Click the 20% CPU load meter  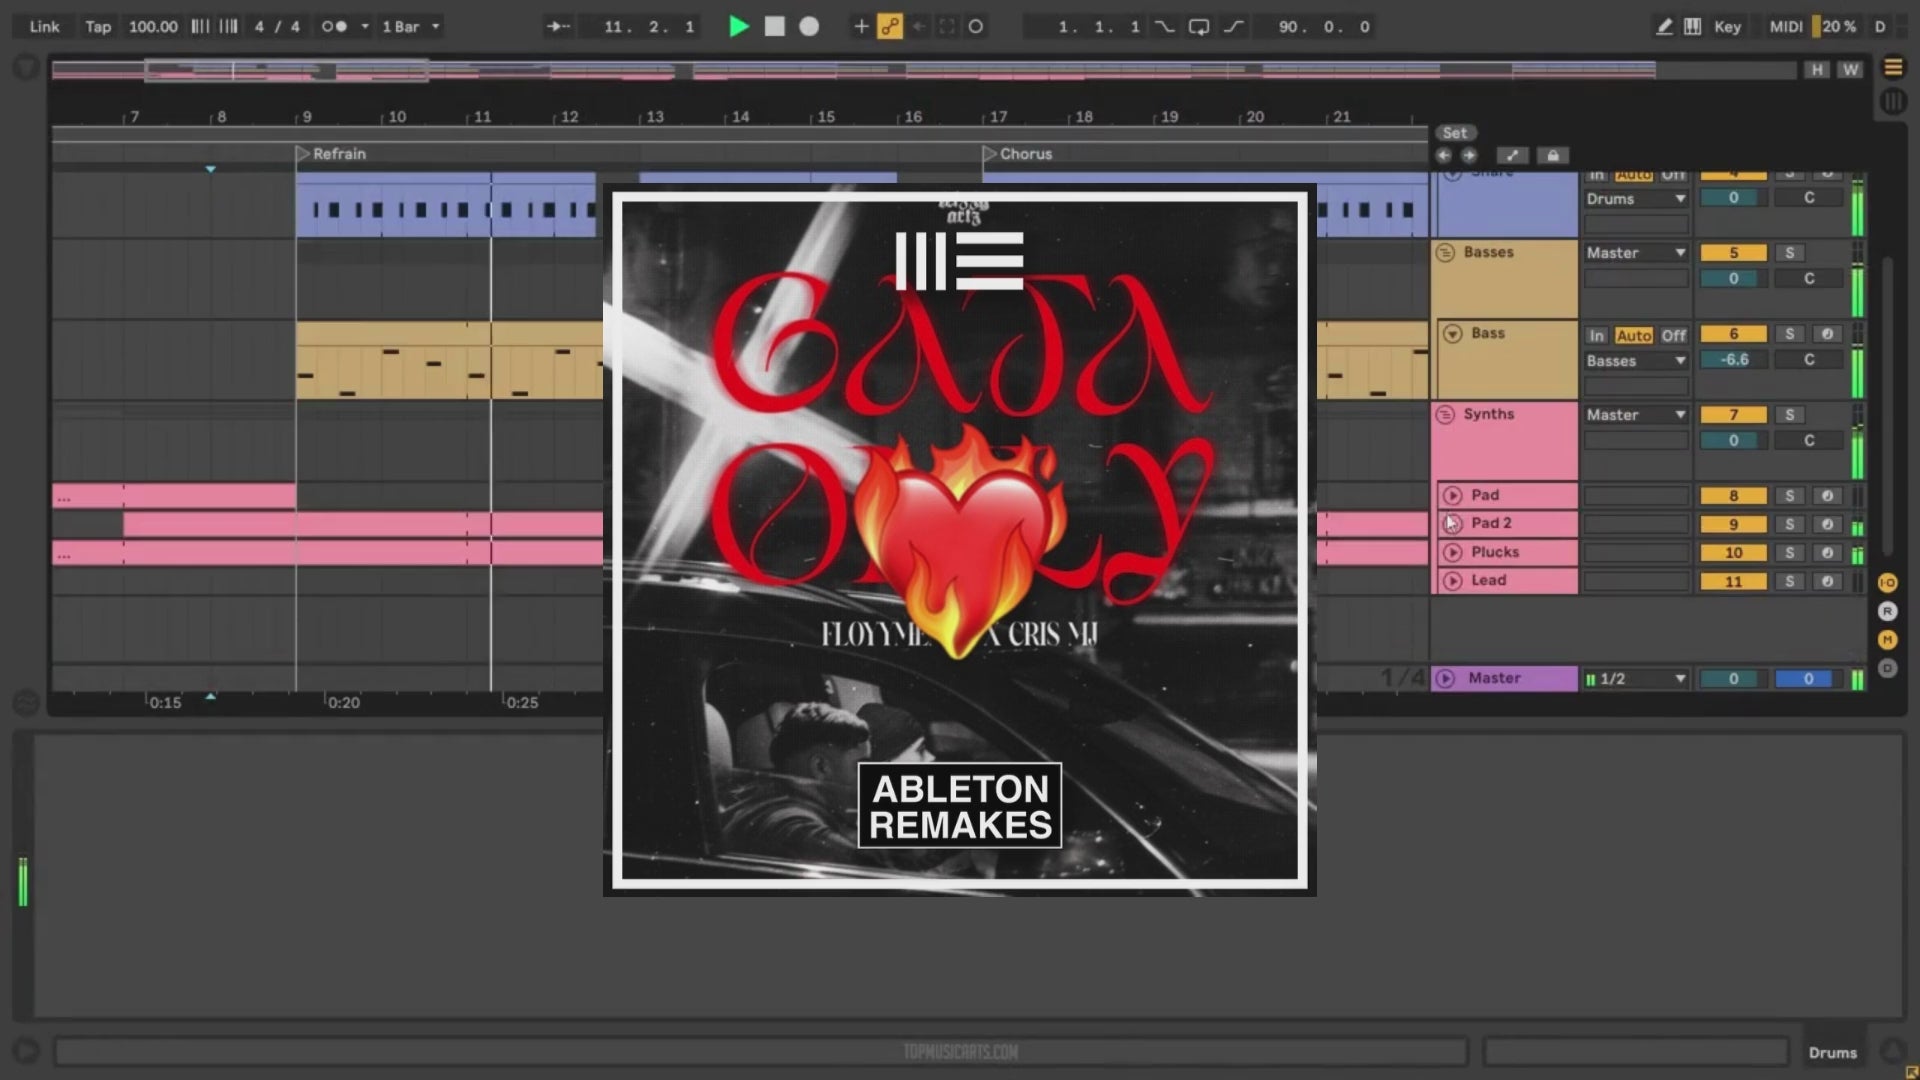(1837, 27)
